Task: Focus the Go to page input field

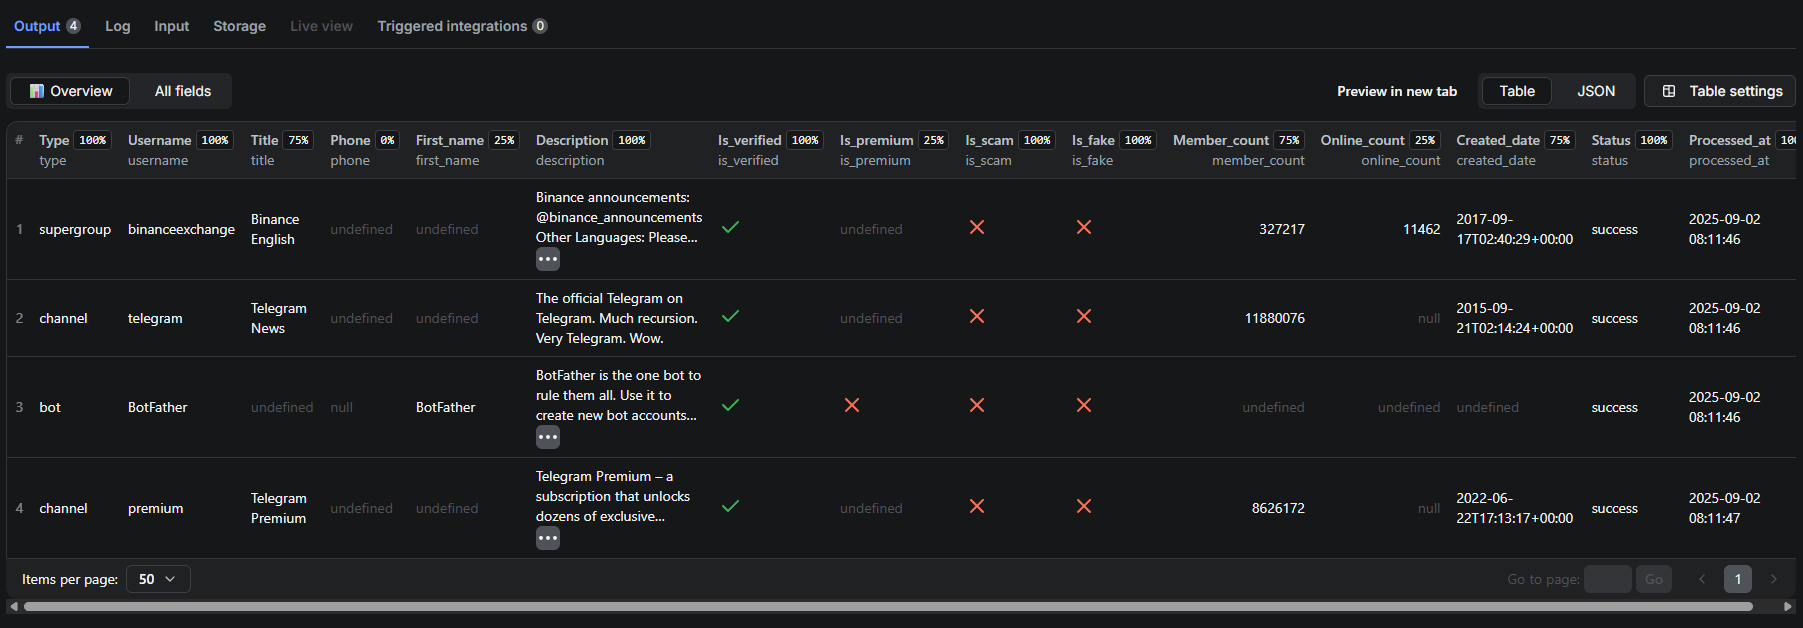Action: [1607, 579]
